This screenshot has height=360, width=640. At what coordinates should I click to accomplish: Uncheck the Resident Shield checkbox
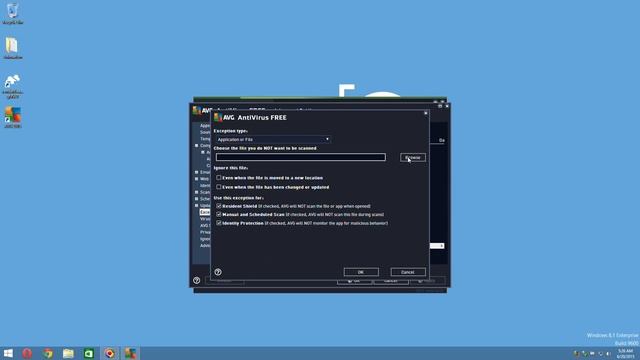(219, 206)
